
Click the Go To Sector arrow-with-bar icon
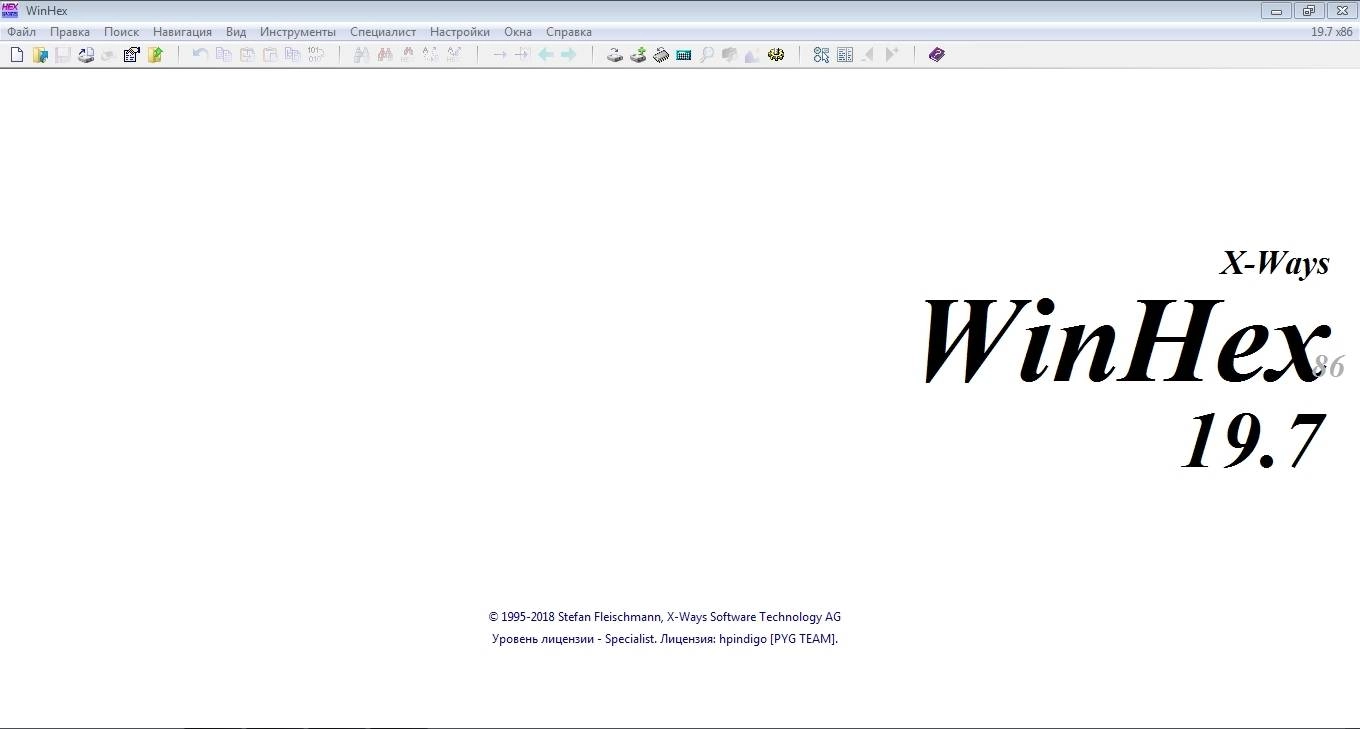pyautogui.click(x=522, y=55)
